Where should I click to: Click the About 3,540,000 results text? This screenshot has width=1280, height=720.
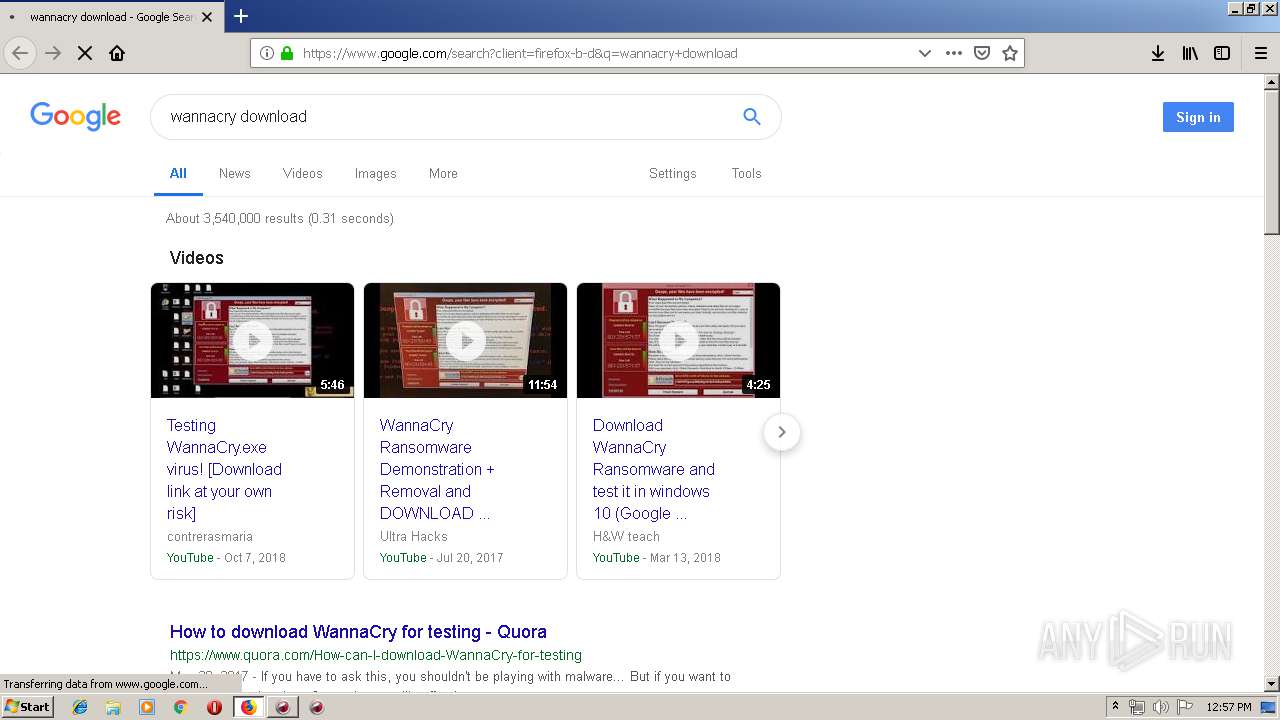point(280,218)
